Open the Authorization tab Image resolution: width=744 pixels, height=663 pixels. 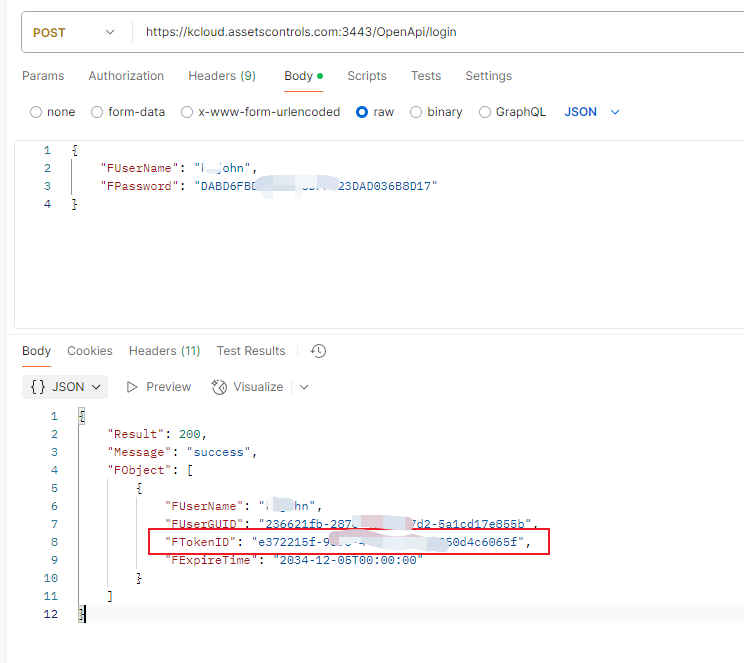click(126, 76)
